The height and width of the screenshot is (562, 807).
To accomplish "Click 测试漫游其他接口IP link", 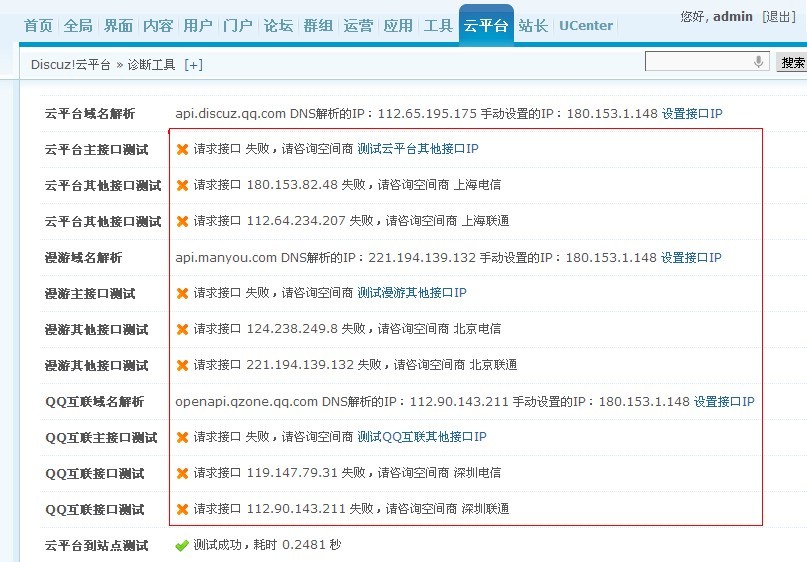I will (412, 293).
